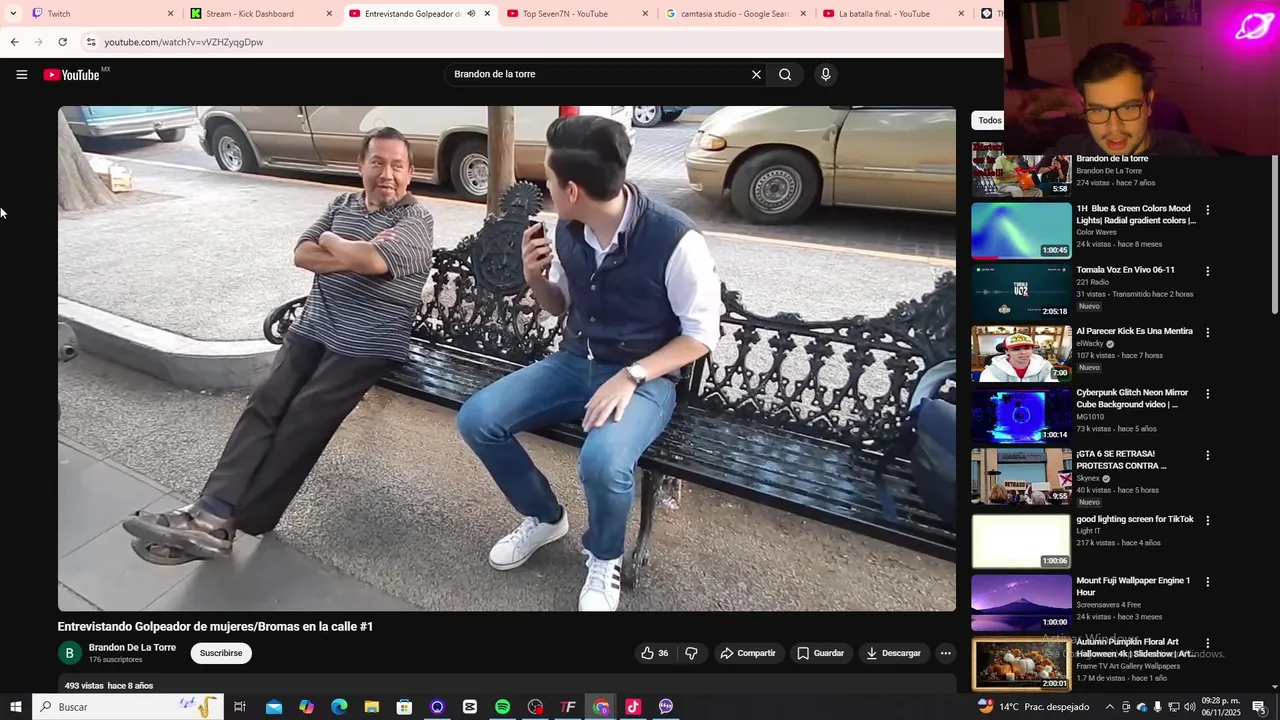This screenshot has height=720, width=1280.
Task: Open CapCut from the taskbar
Action: [x=470, y=707]
